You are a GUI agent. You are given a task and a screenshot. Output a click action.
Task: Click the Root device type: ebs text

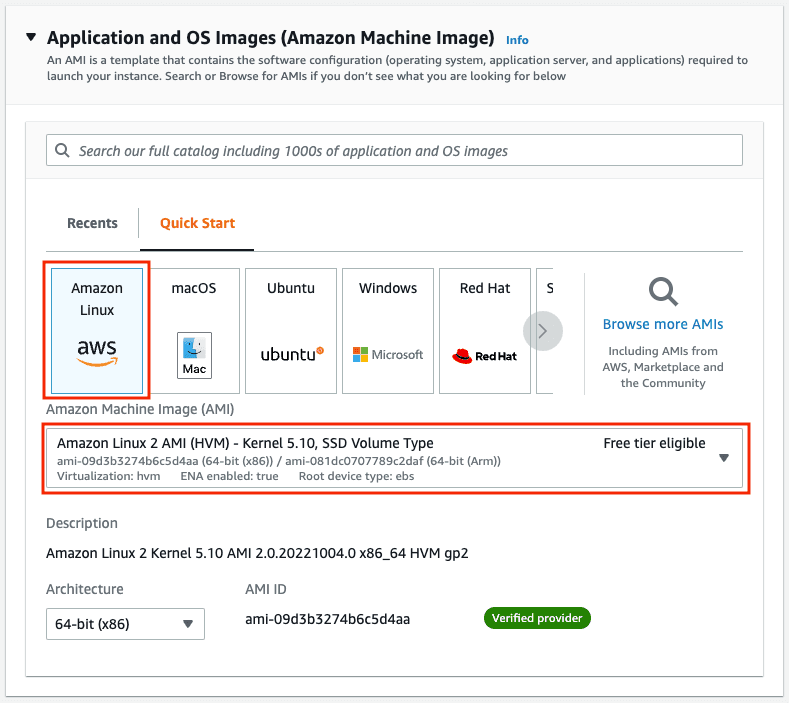pyautogui.click(x=356, y=476)
